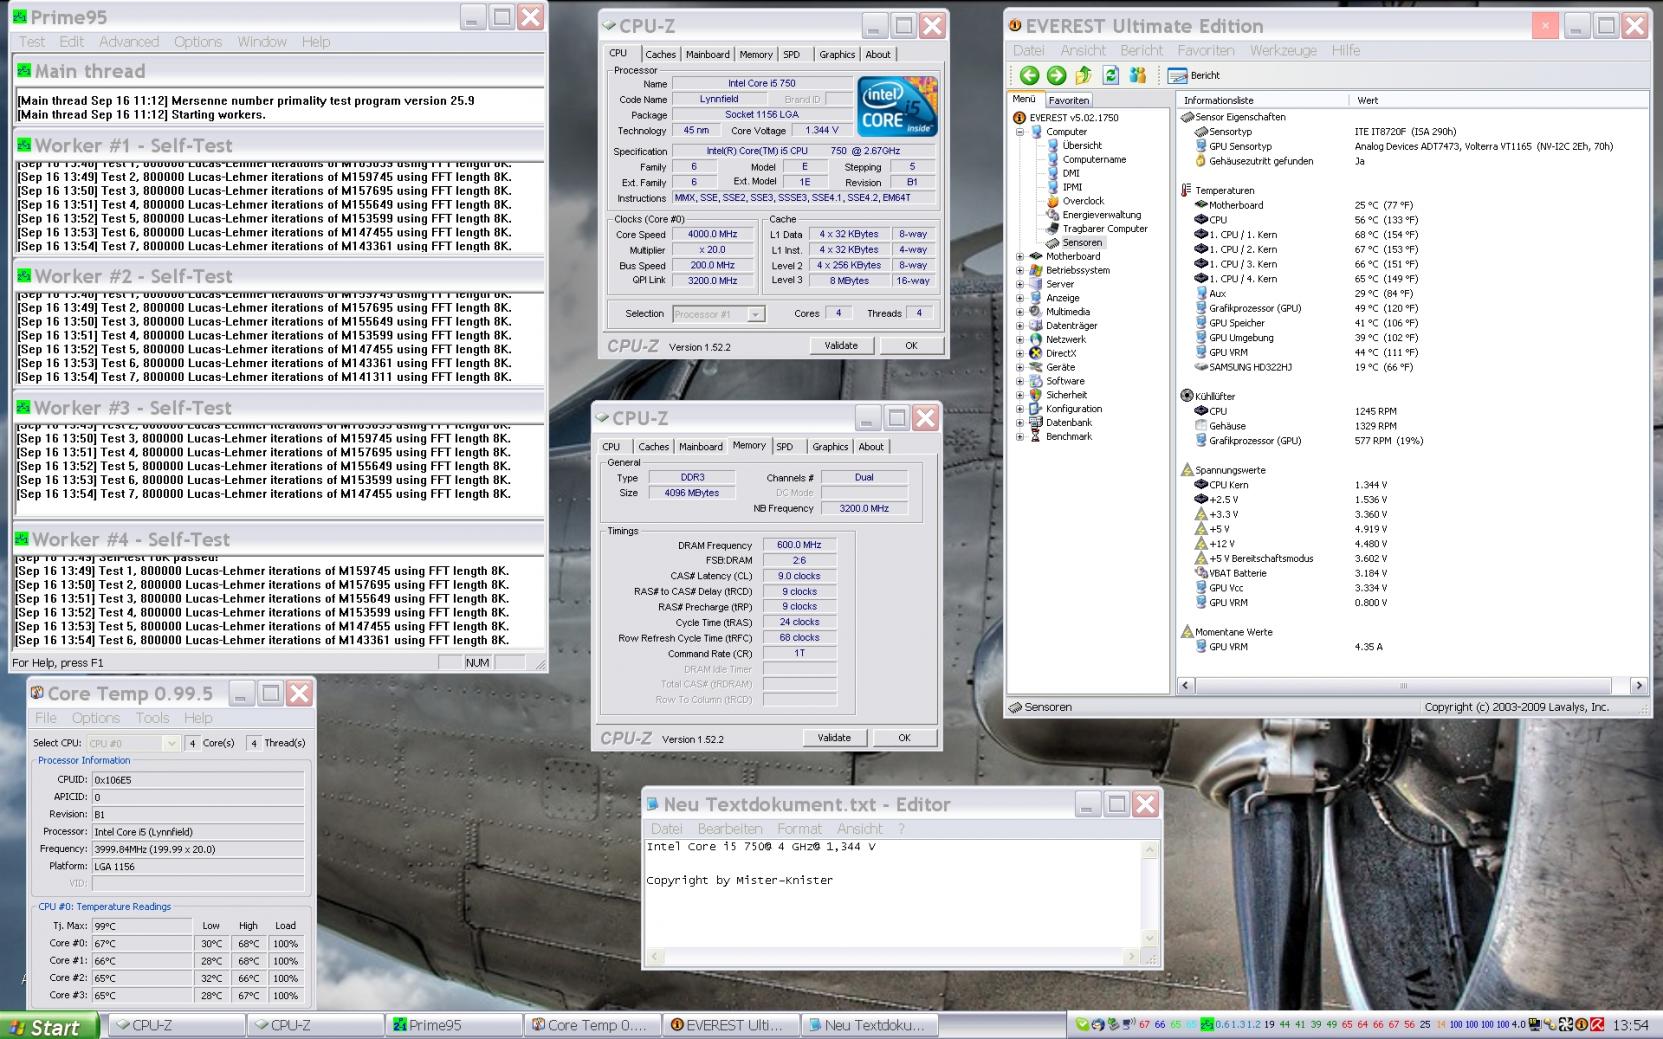Open the Advanced menu in Prime95
The height and width of the screenshot is (1039, 1663).
129,42
